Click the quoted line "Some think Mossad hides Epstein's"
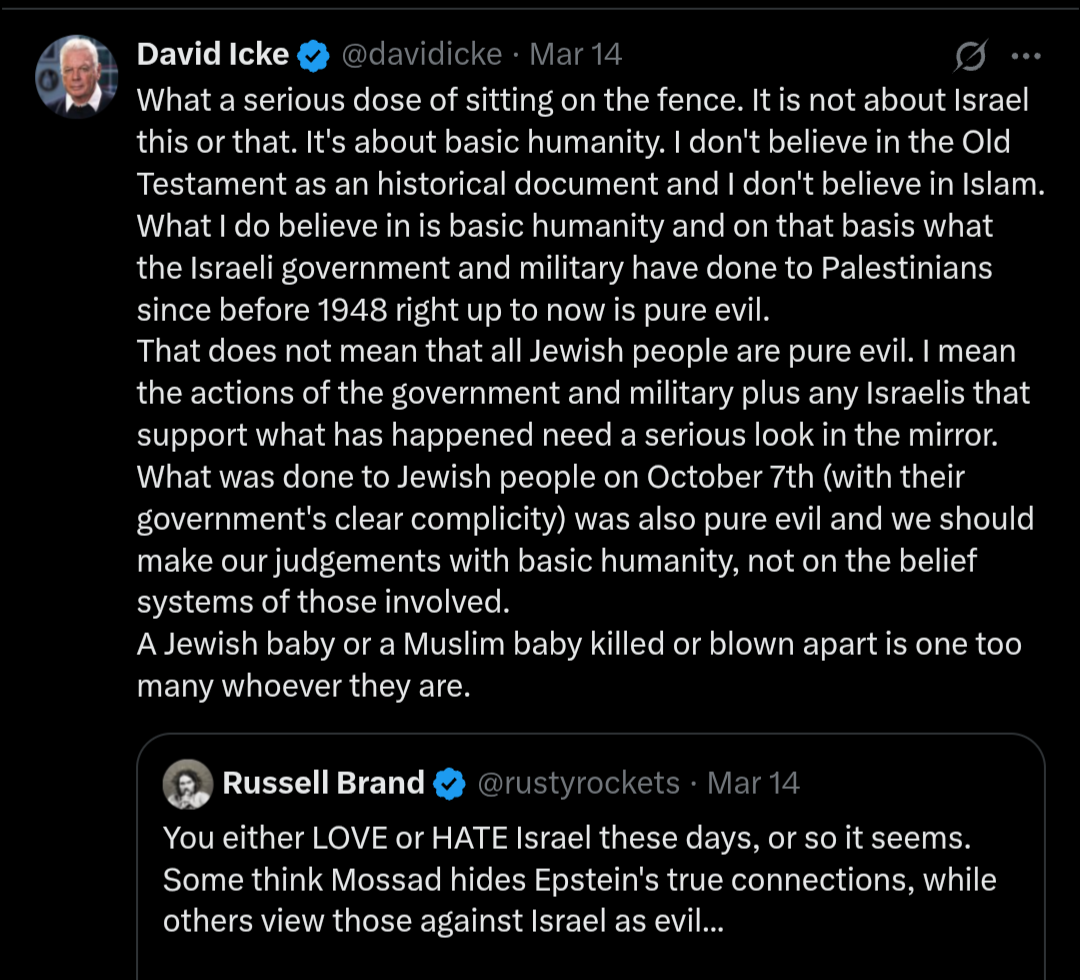 click(x=579, y=880)
